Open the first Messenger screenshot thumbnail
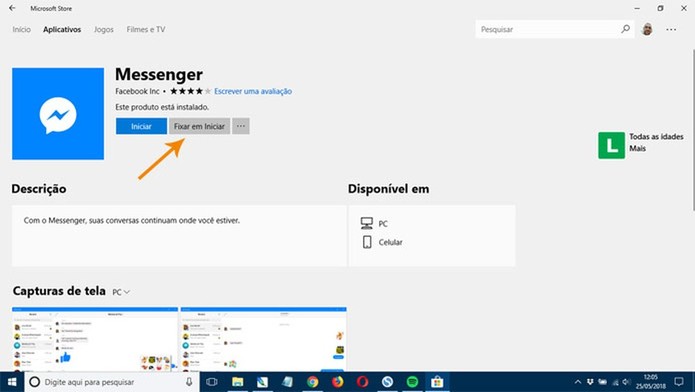 (x=95, y=339)
